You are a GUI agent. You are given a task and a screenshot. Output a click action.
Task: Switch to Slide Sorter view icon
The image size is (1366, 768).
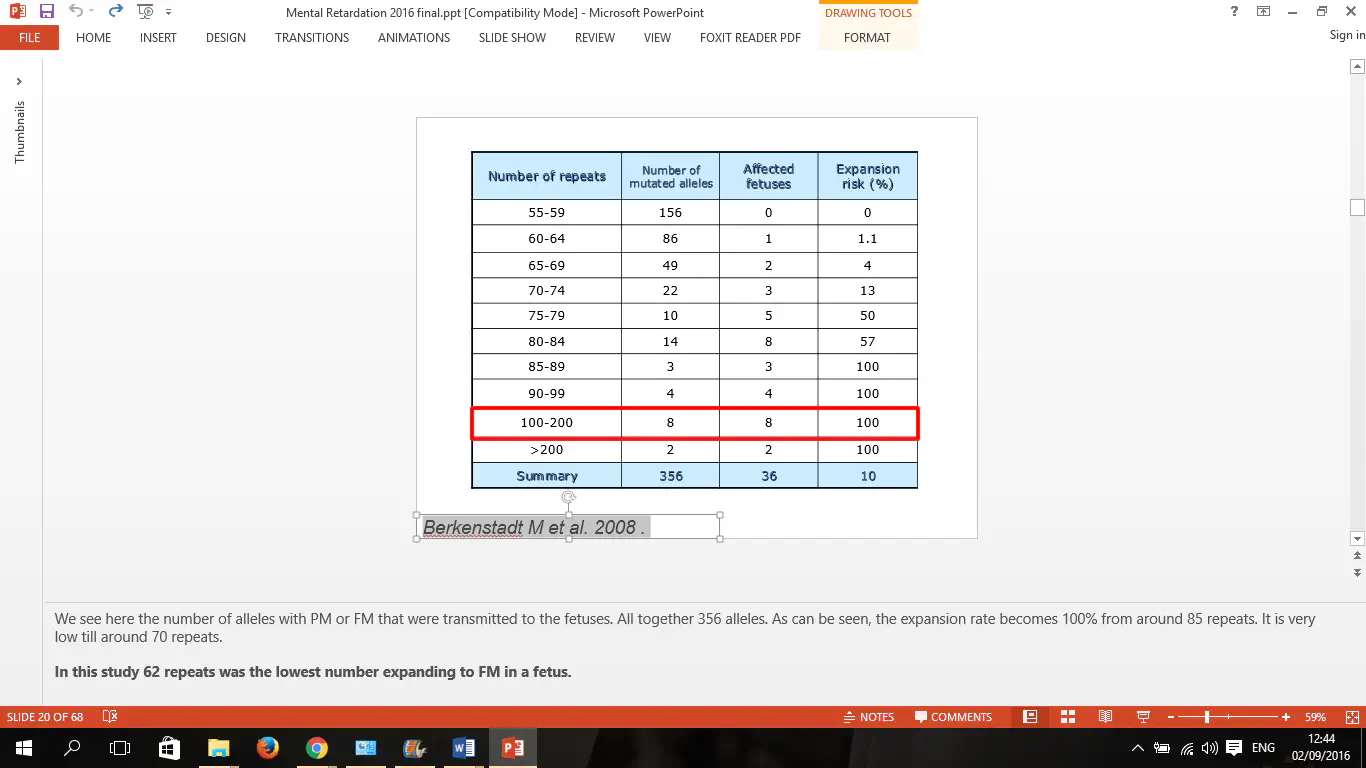click(1067, 717)
